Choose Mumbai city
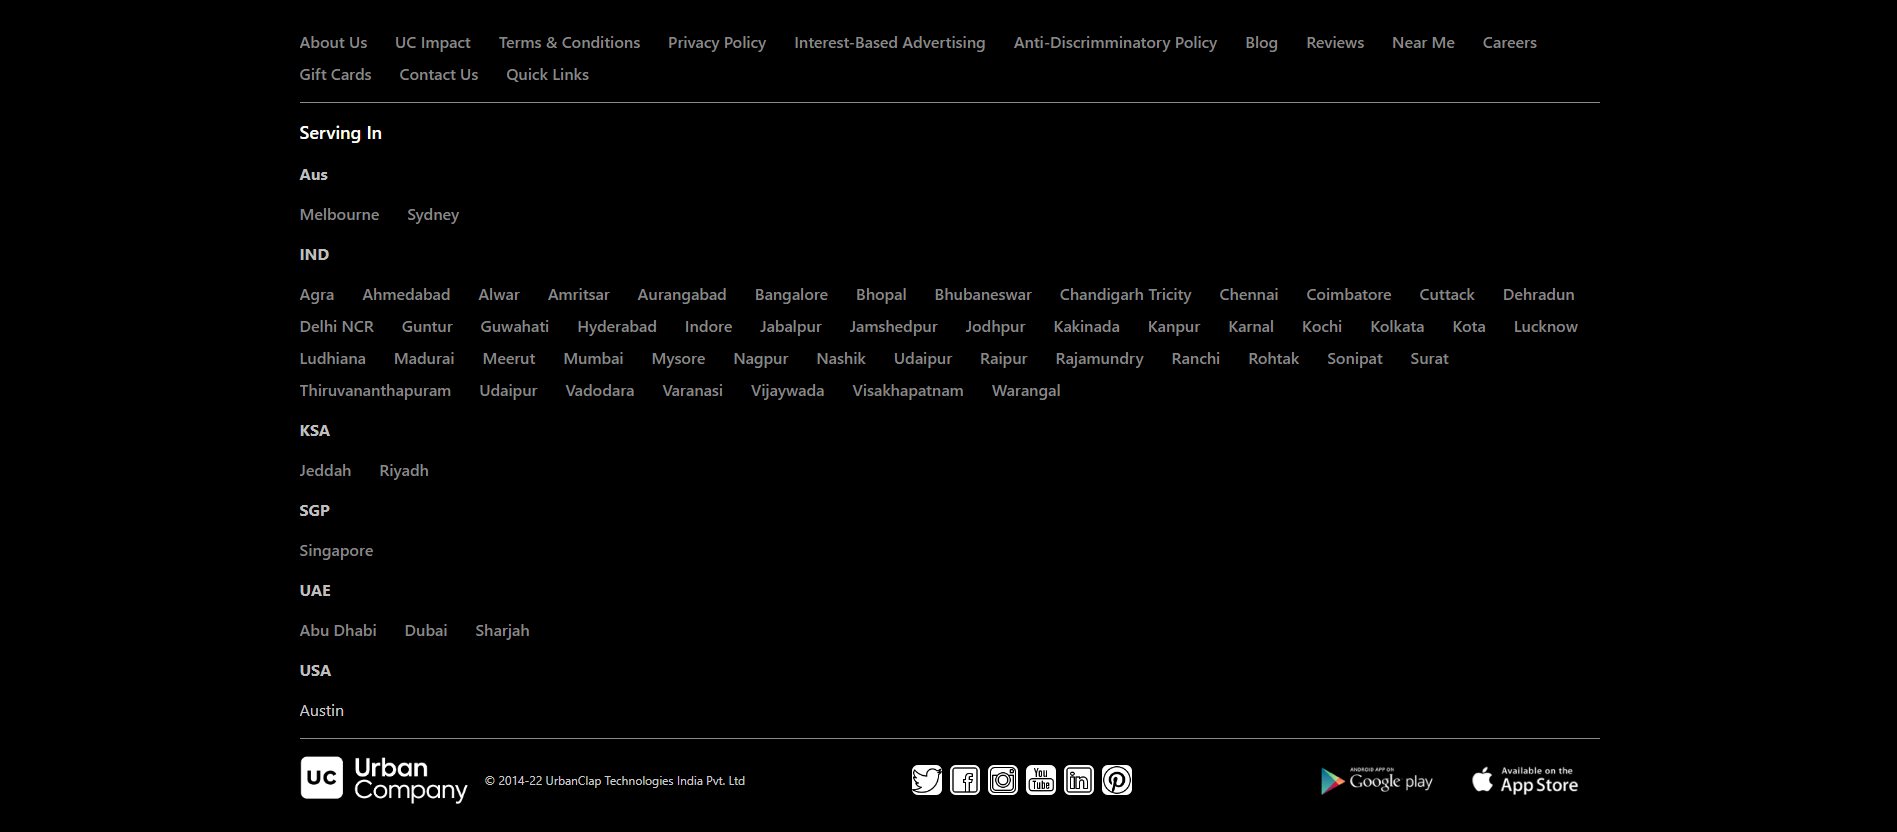 [x=593, y=359]
